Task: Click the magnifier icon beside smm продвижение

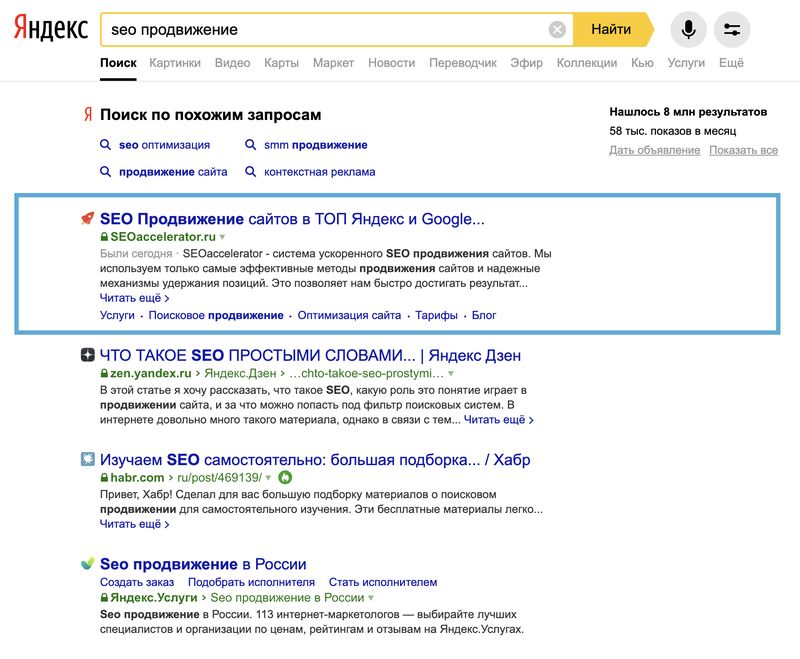Action: coord(250,144)
